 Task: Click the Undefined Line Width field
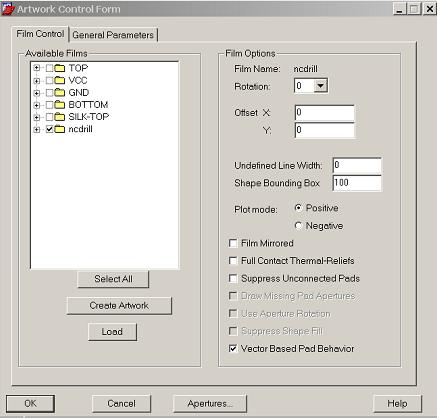click(x=357, y=165)
